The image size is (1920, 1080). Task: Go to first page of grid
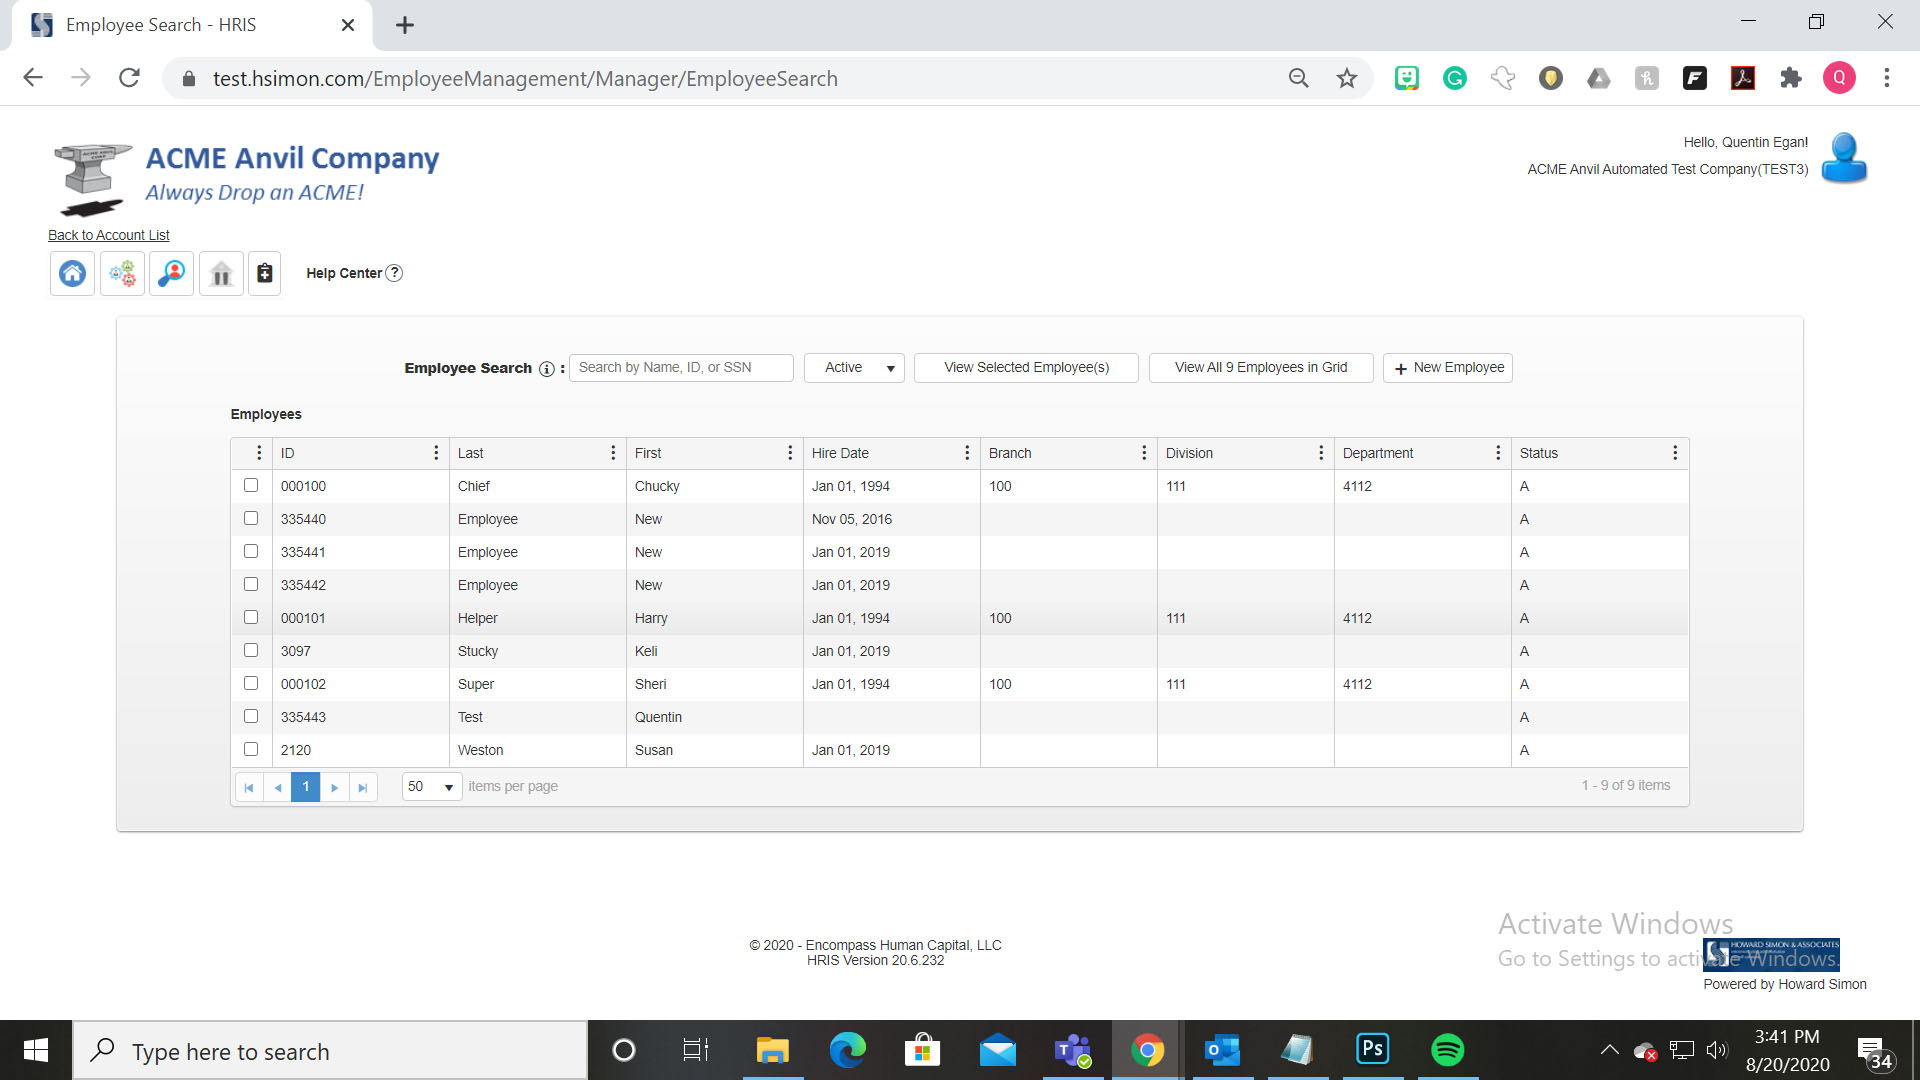(x=249, y=787)
